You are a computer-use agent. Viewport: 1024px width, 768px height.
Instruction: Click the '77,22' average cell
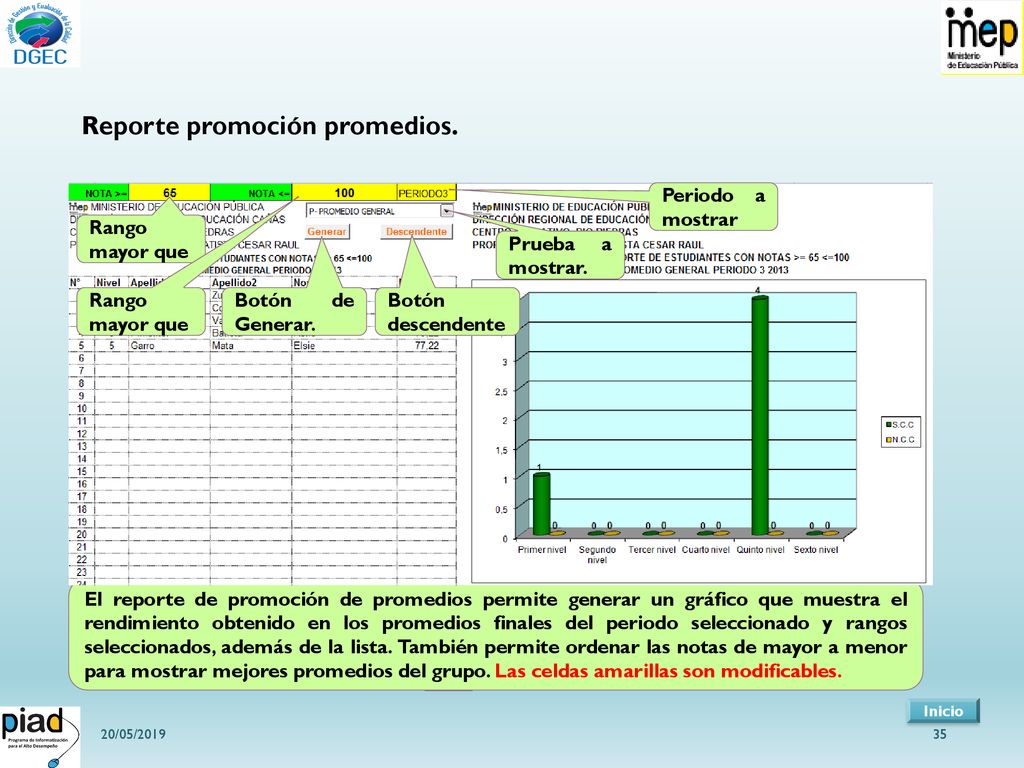[427, 345]
